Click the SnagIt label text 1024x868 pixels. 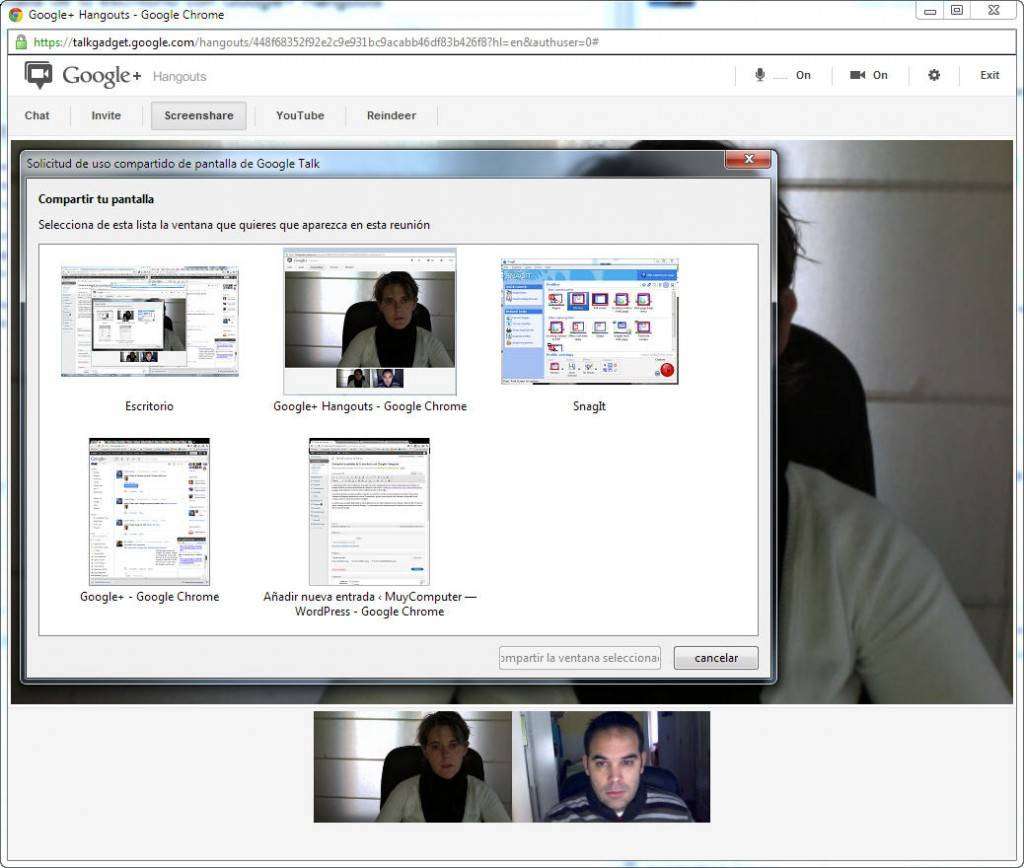click(589, 406)
